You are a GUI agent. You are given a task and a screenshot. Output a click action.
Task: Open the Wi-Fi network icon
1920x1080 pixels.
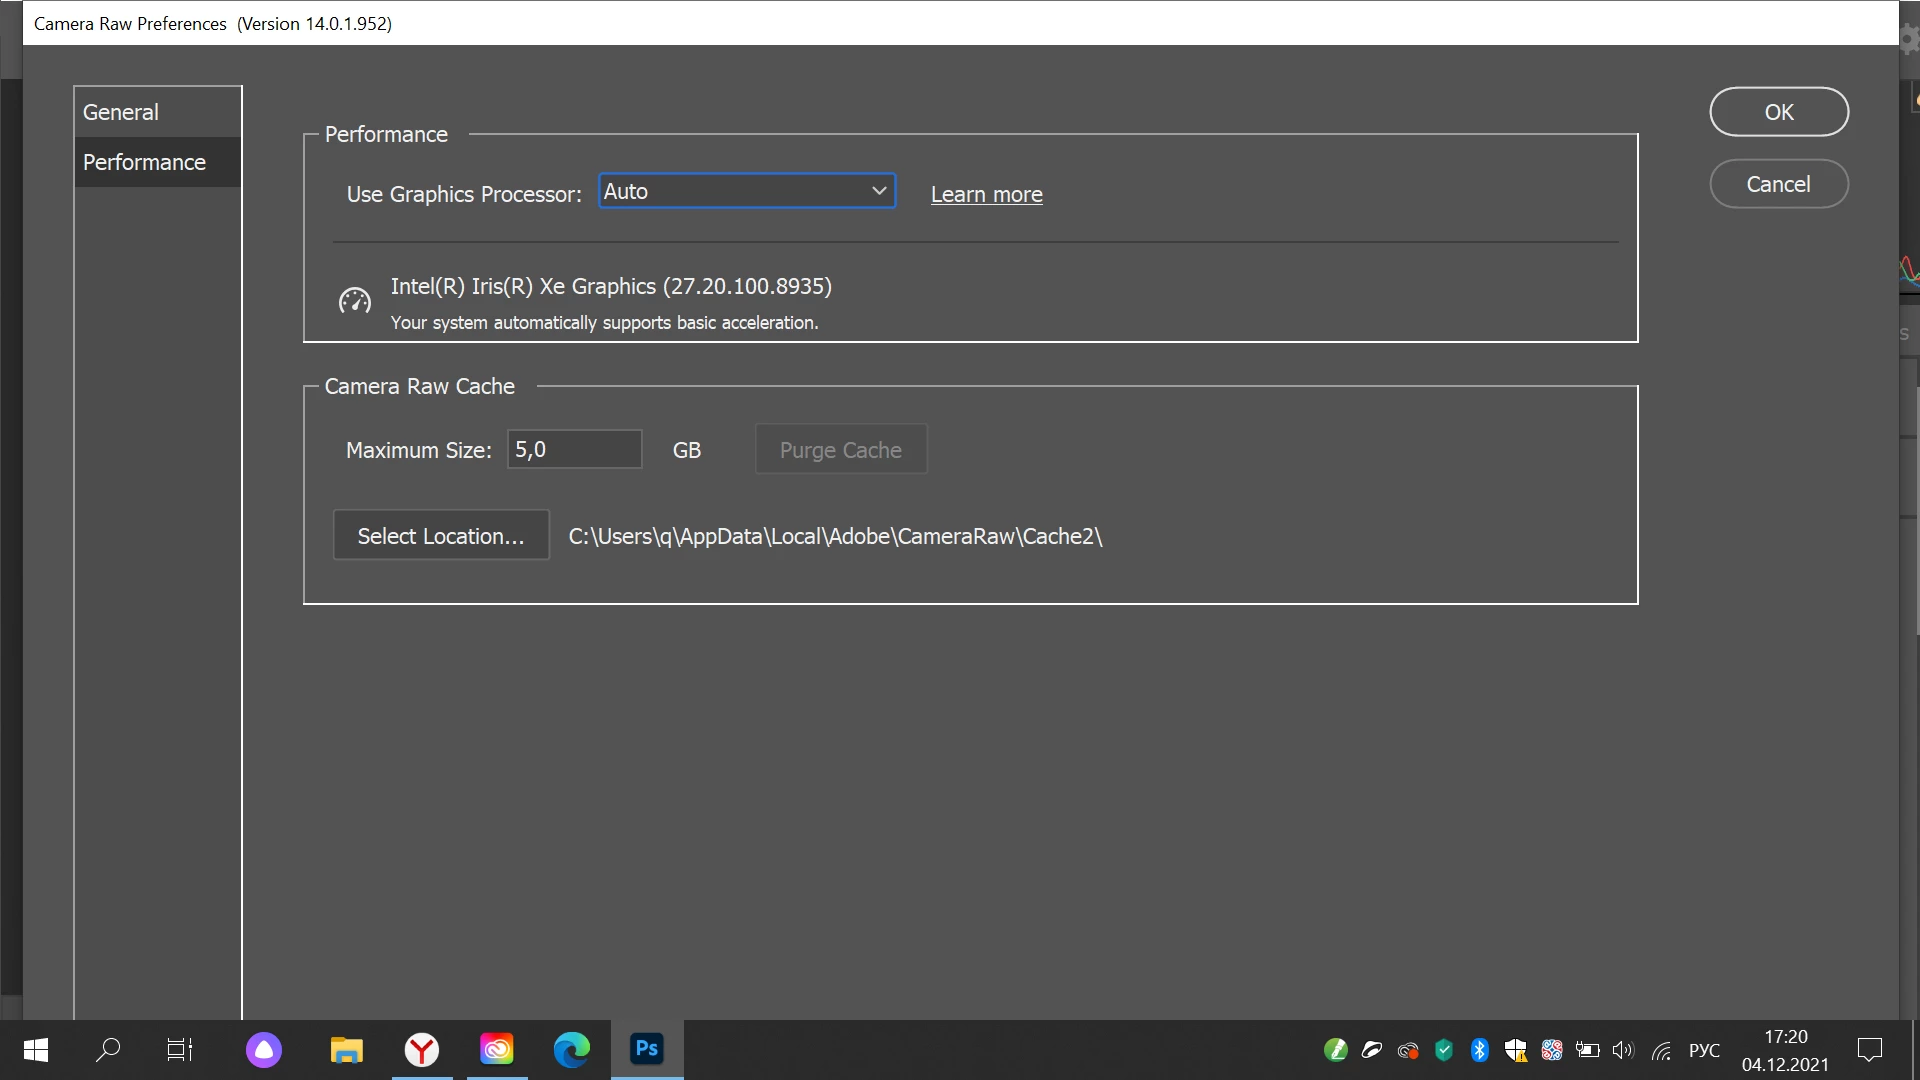coord(1661,1050)
